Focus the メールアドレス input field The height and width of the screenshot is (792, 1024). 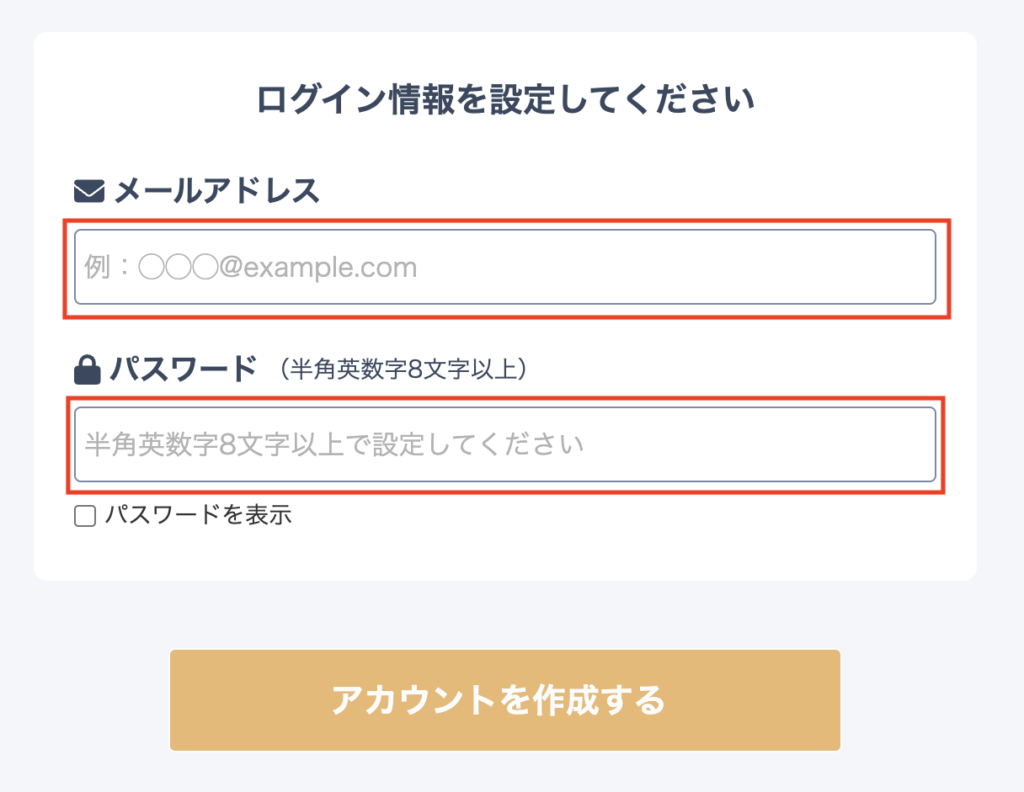coord(505,267)
